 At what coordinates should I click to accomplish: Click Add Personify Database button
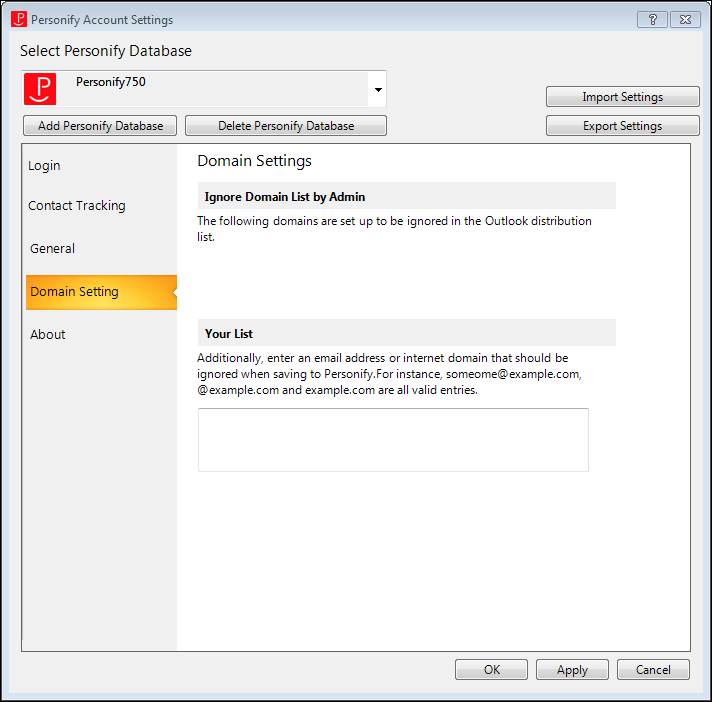tap(100, 125)
